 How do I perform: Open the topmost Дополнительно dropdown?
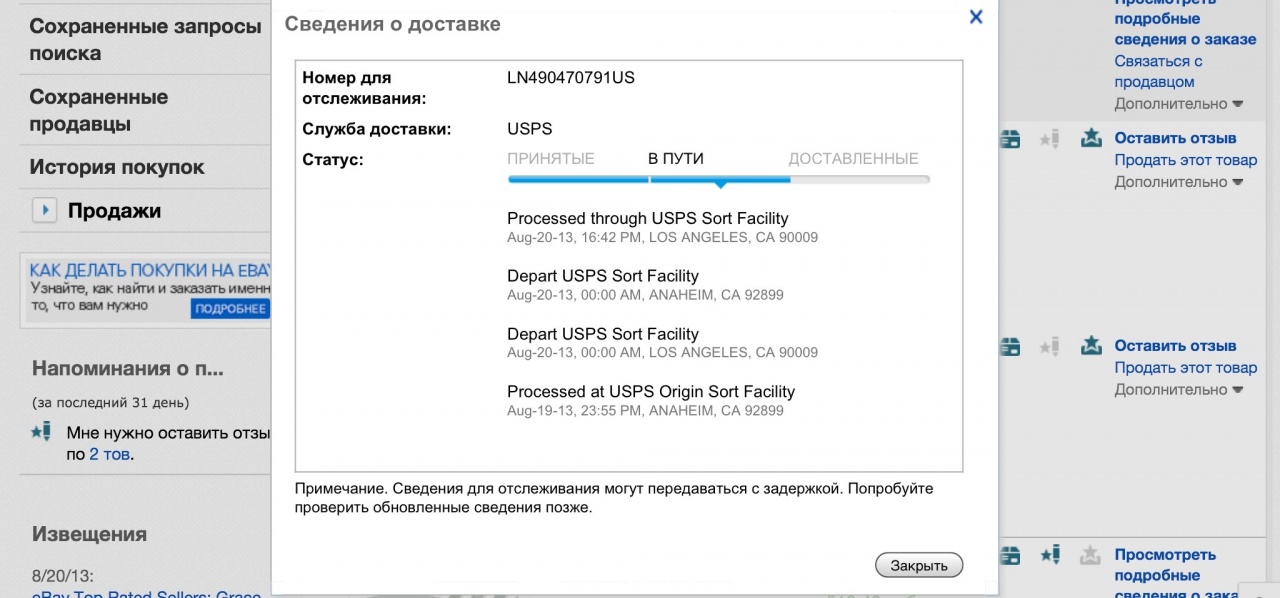point(1178,104)
